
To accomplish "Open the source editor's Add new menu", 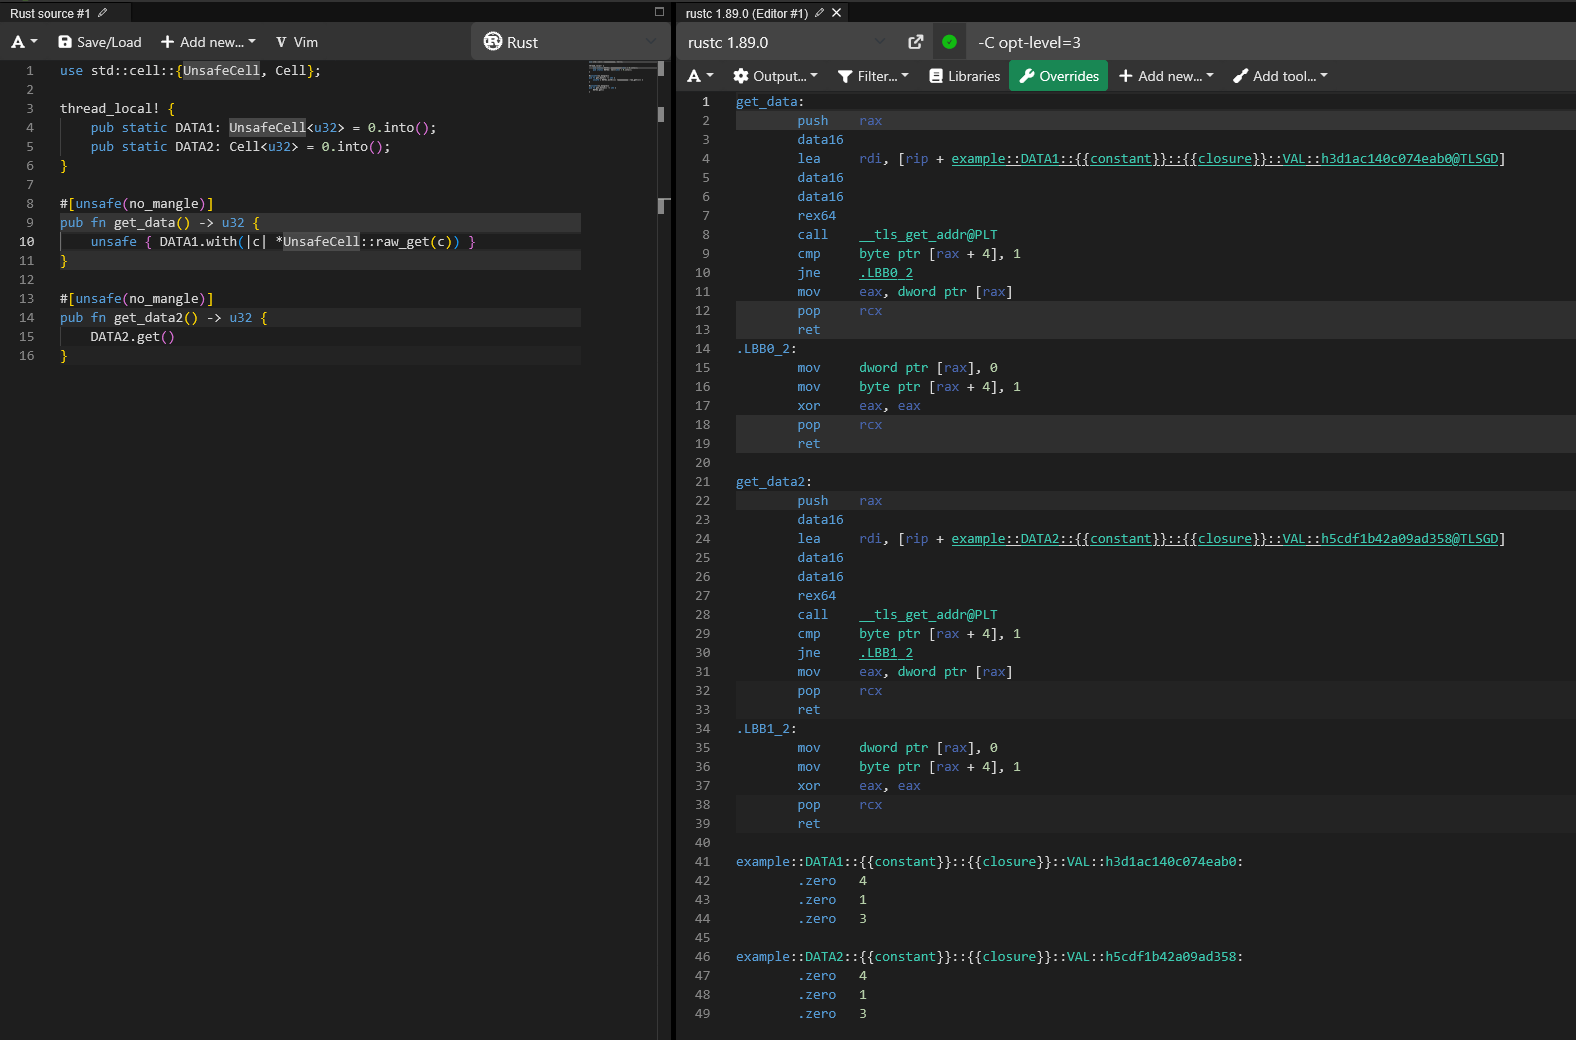I will click(x=209, y=42).
